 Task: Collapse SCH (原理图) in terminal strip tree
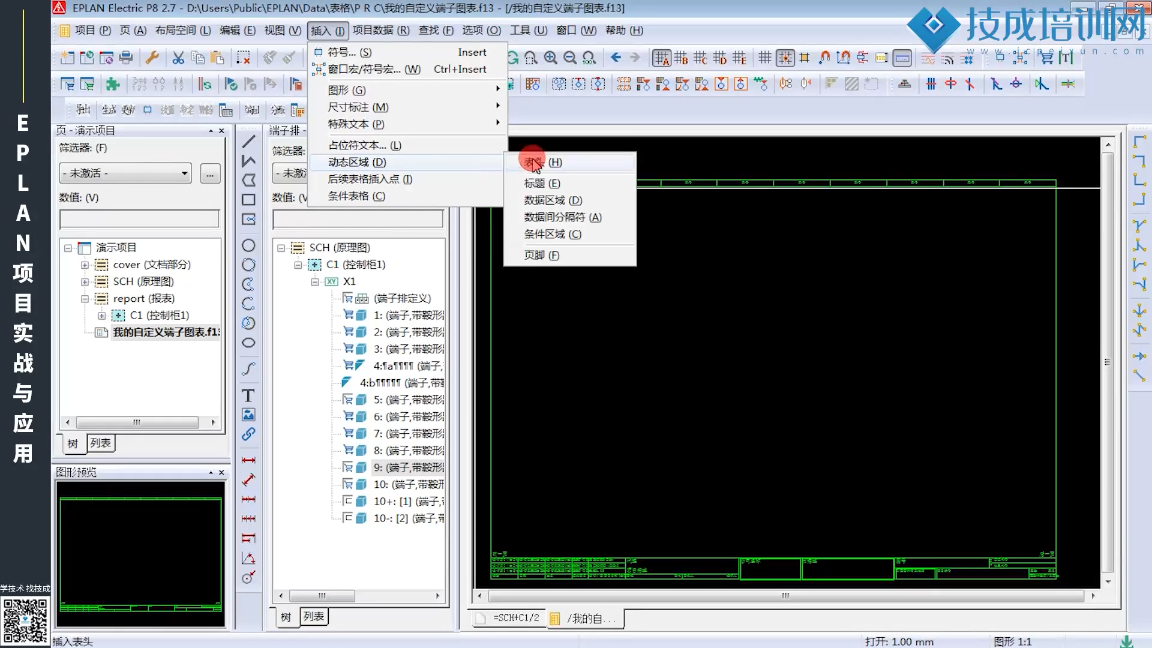point(281,248)
